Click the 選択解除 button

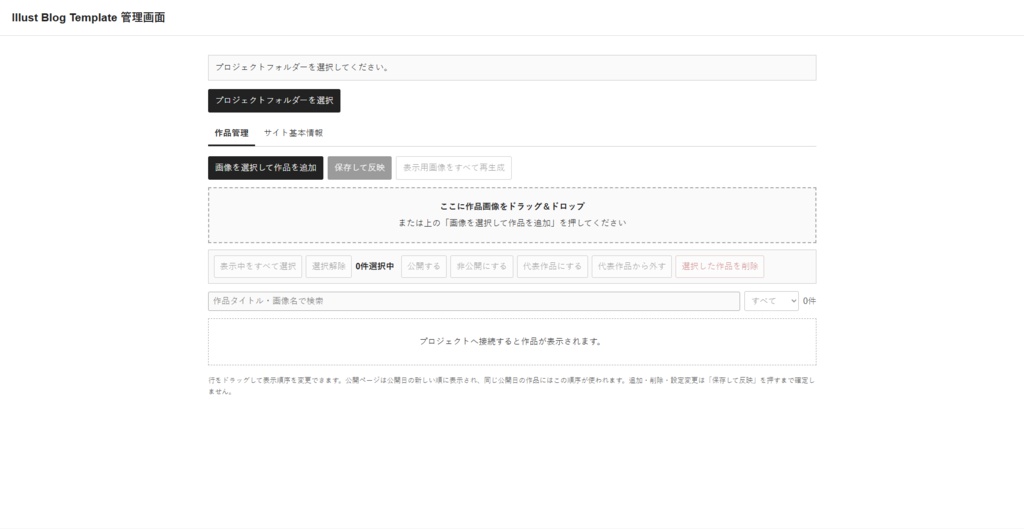point(328,266)
